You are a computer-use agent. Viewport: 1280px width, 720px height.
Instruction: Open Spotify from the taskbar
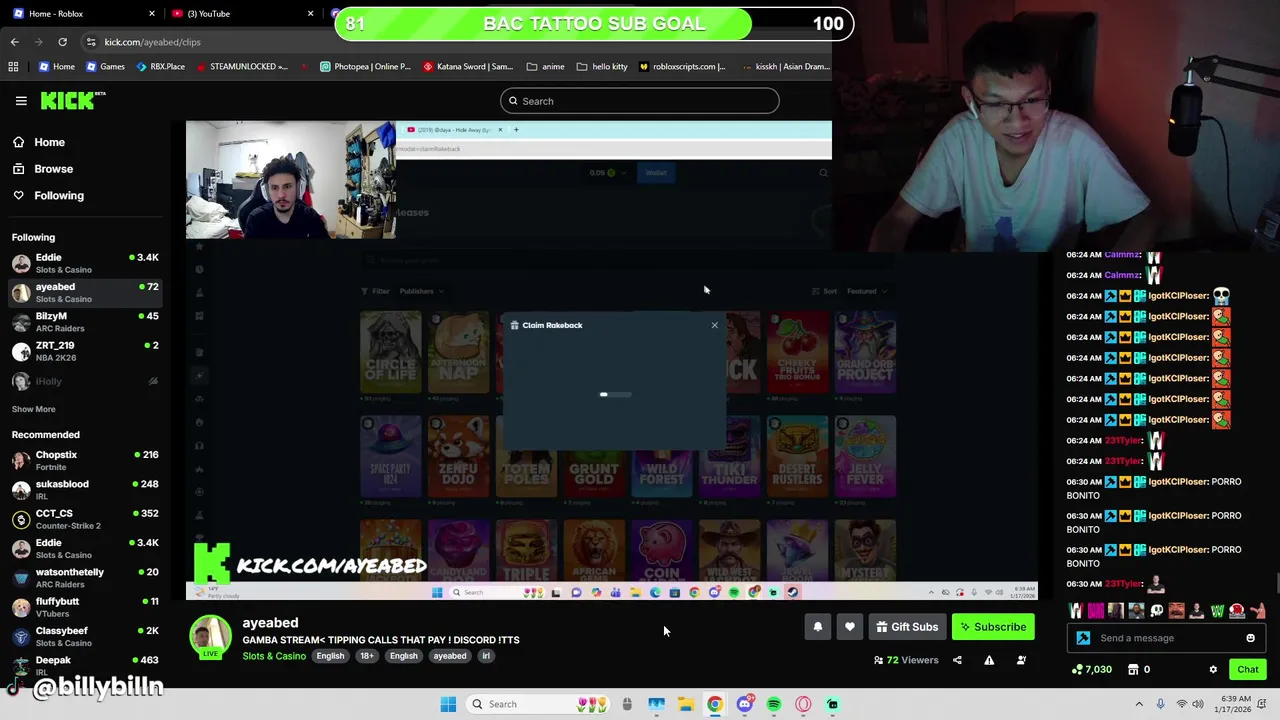coord(774,704)
